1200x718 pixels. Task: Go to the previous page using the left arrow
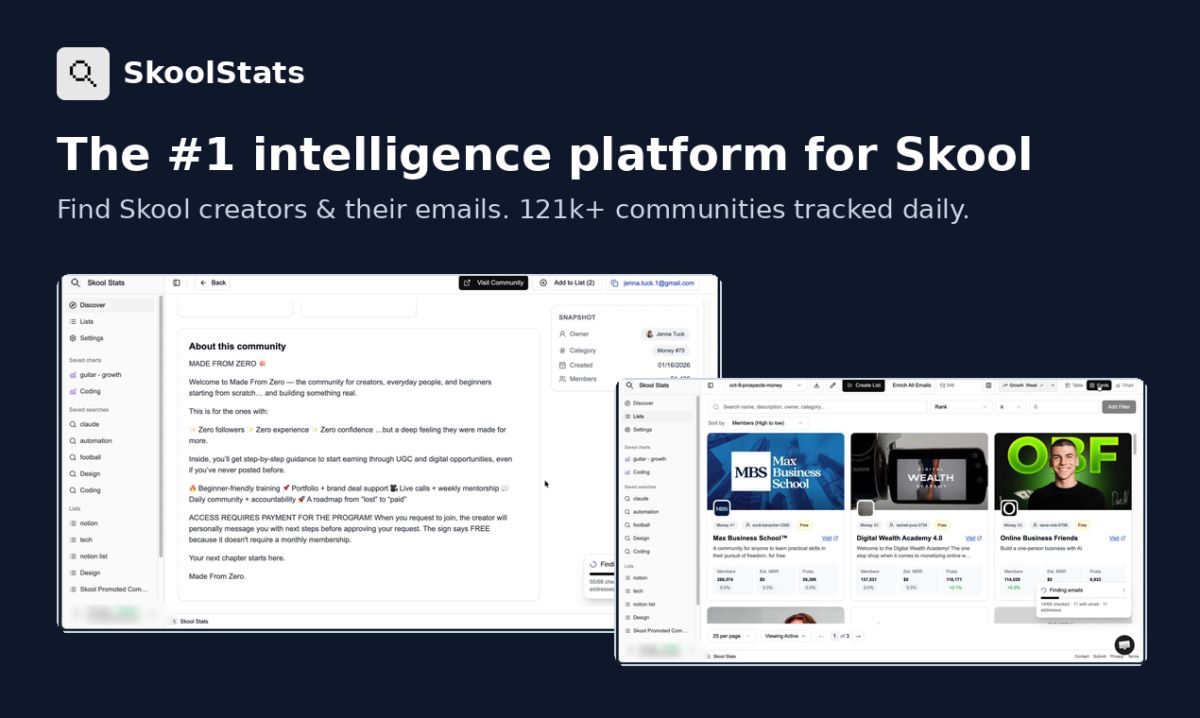pos(821,636)
